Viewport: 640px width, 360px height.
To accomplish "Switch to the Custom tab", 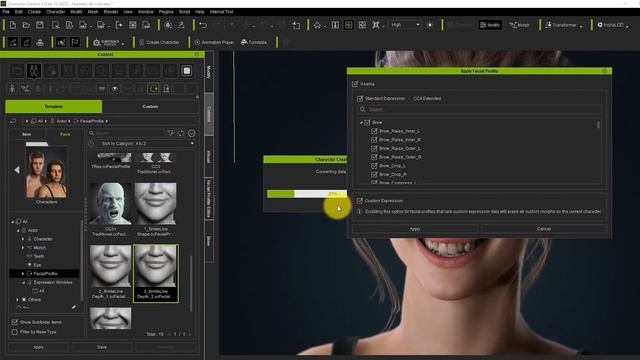I will point(150,107).
